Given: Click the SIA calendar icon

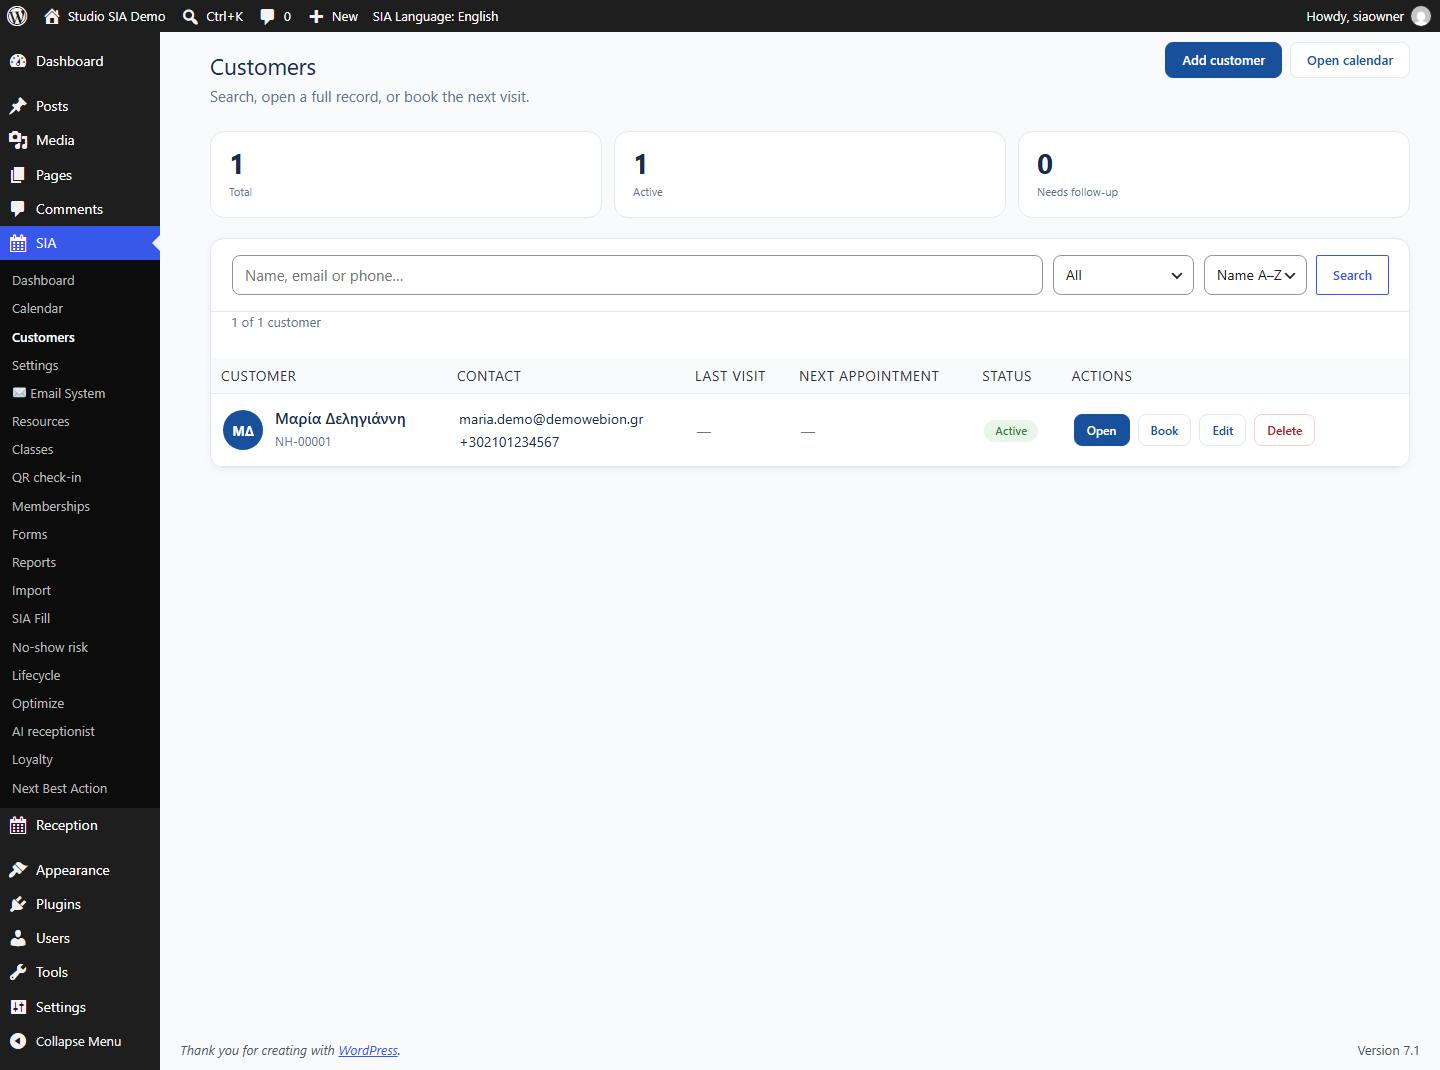Looking at the screenshot, I should (x=18, y=243).
